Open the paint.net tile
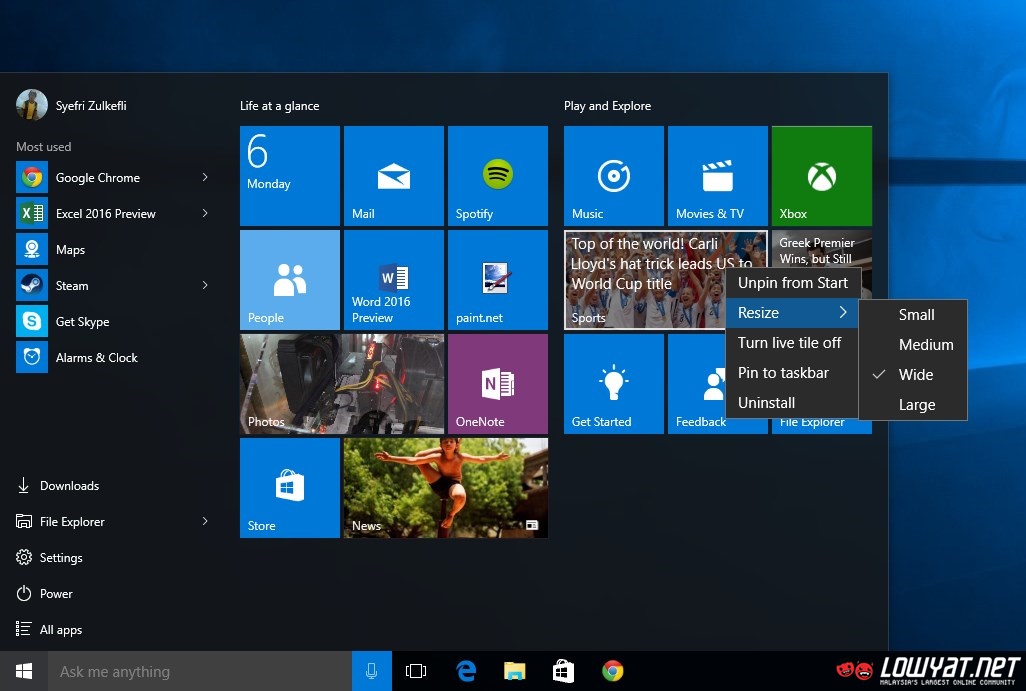1026x691 pixels. tap(497, 280)
